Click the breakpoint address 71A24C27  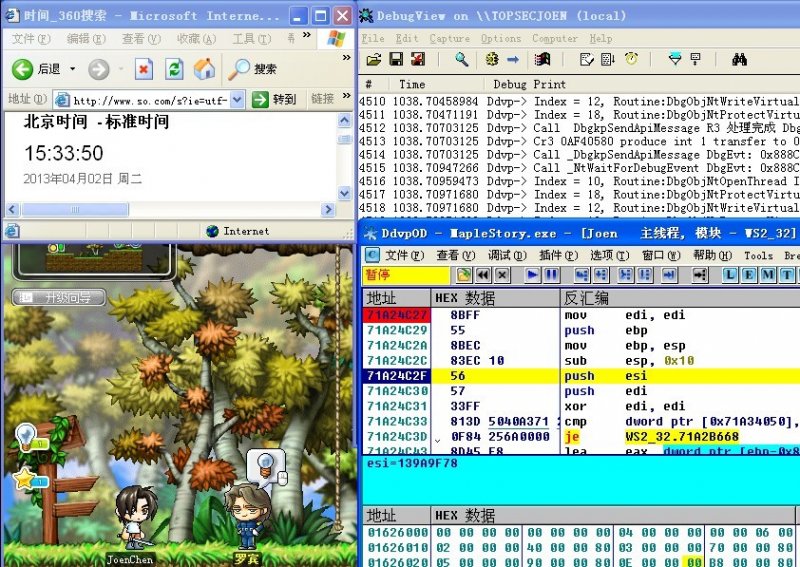pyautogui.click(x=397, y=315)
